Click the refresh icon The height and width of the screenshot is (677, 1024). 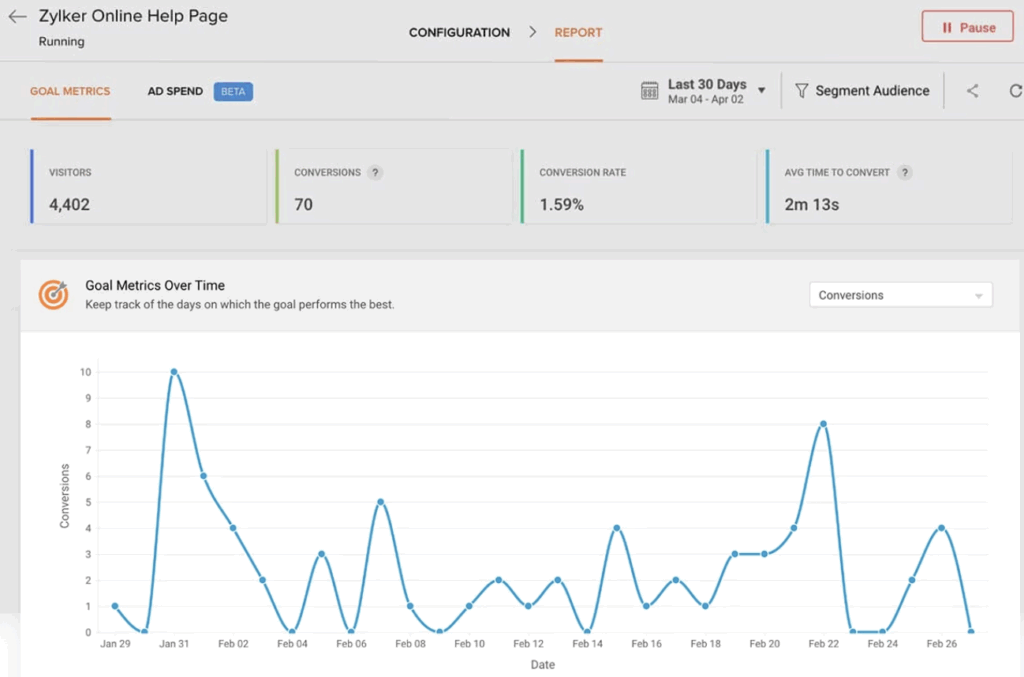click(1015, 91)
